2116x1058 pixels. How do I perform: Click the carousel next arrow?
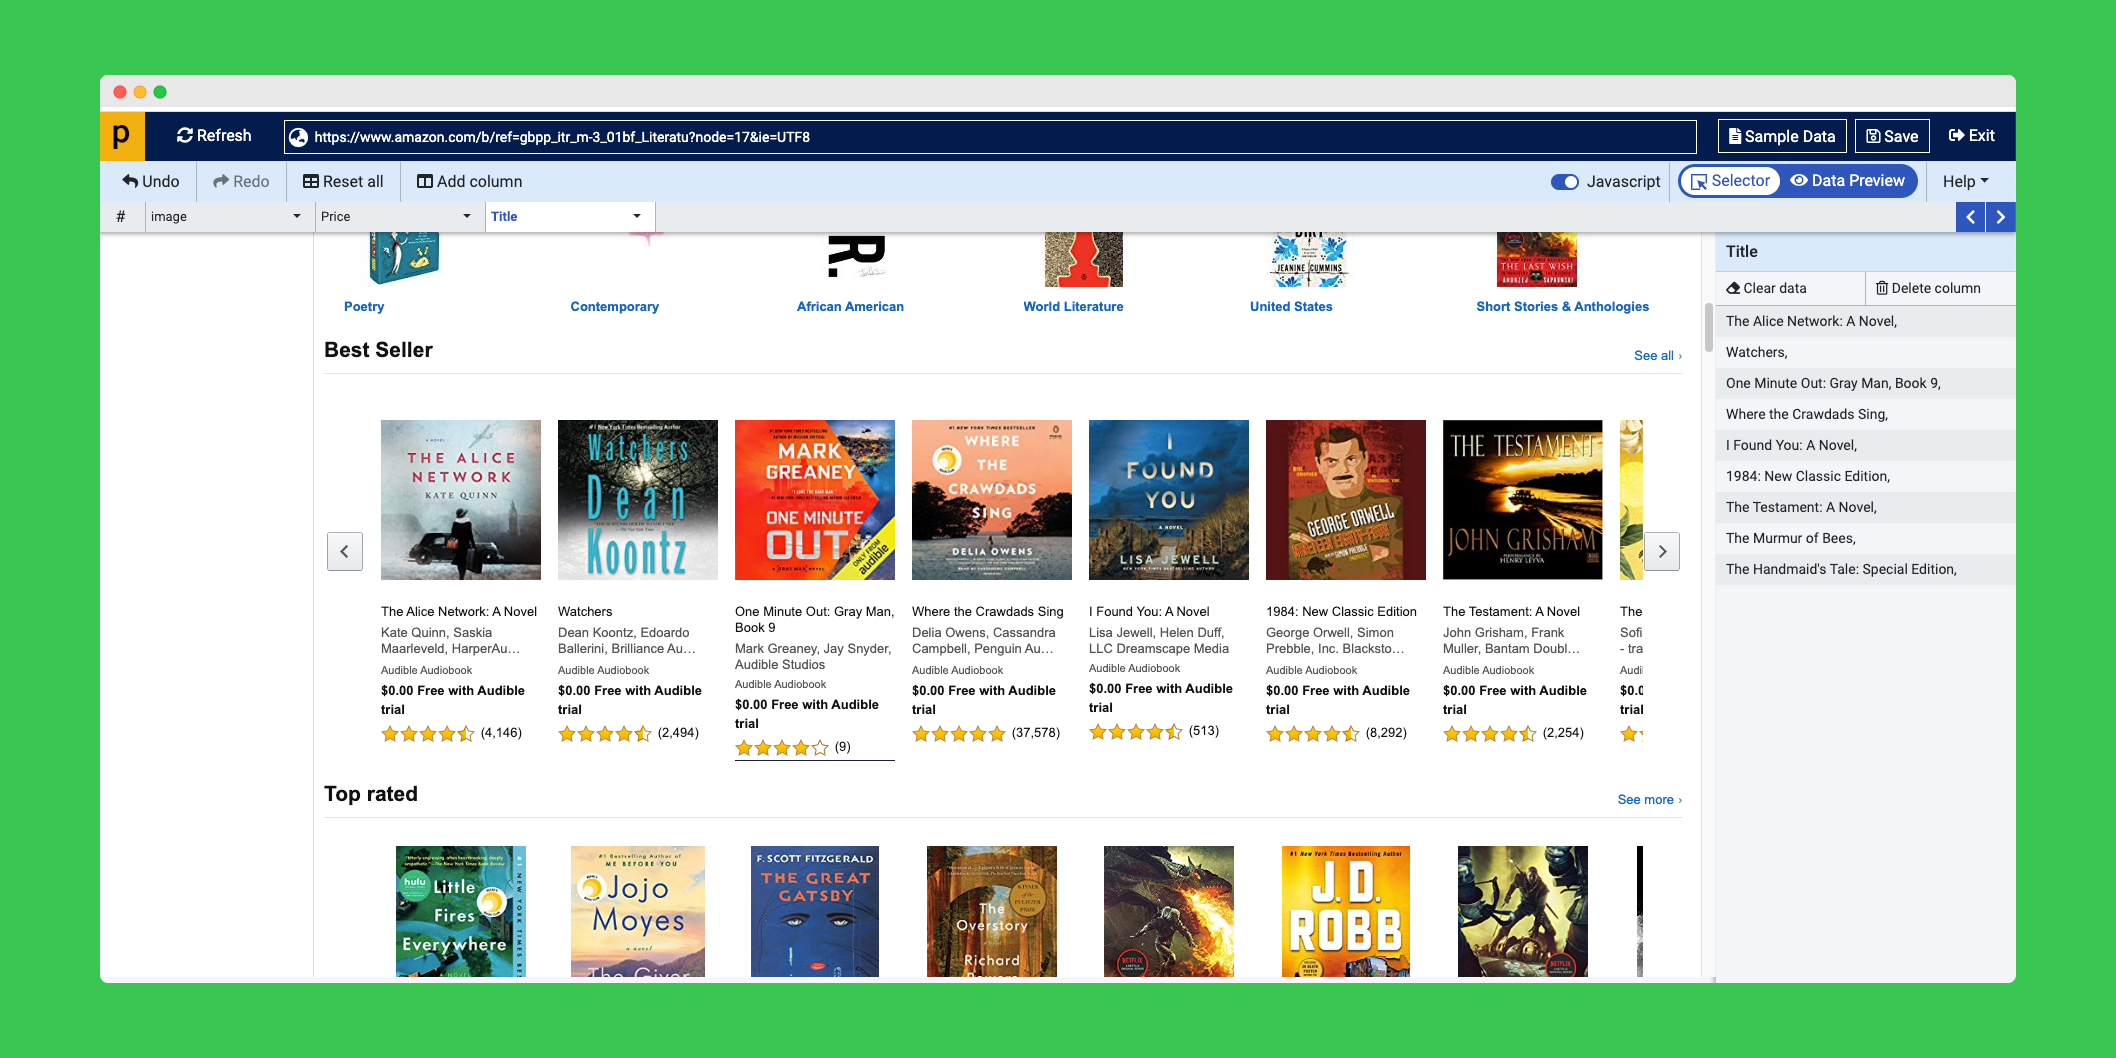click(x=1662, y=551)
